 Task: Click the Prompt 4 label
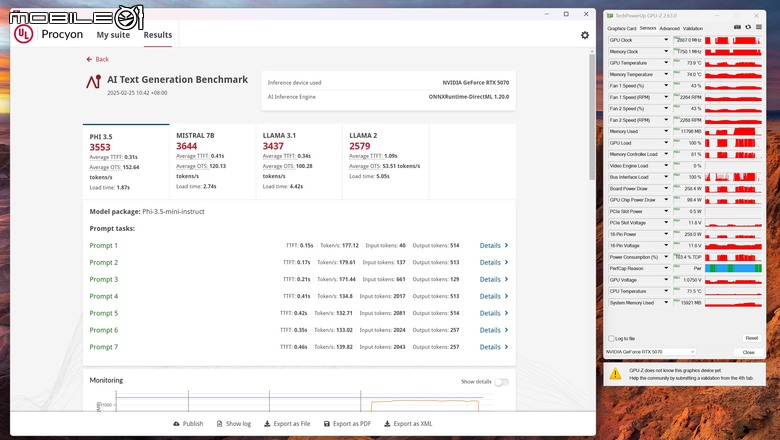[103, 296]
